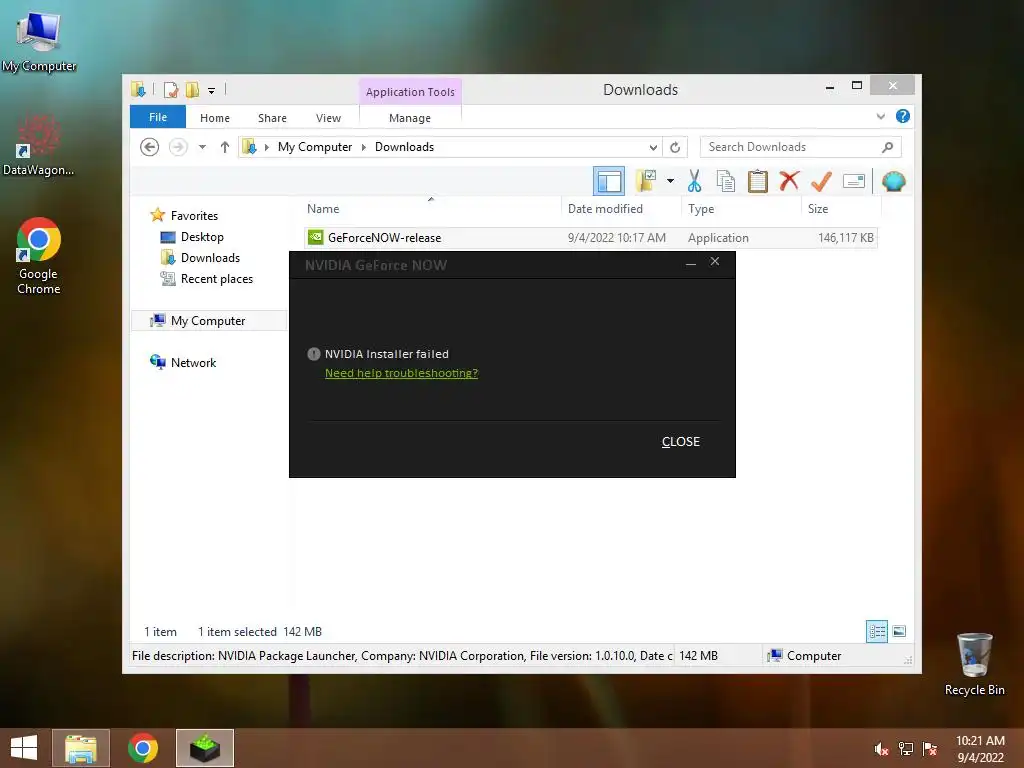Open File Explorer from the taskbar
Screen dimensions: 1024x768
point(81,748)
